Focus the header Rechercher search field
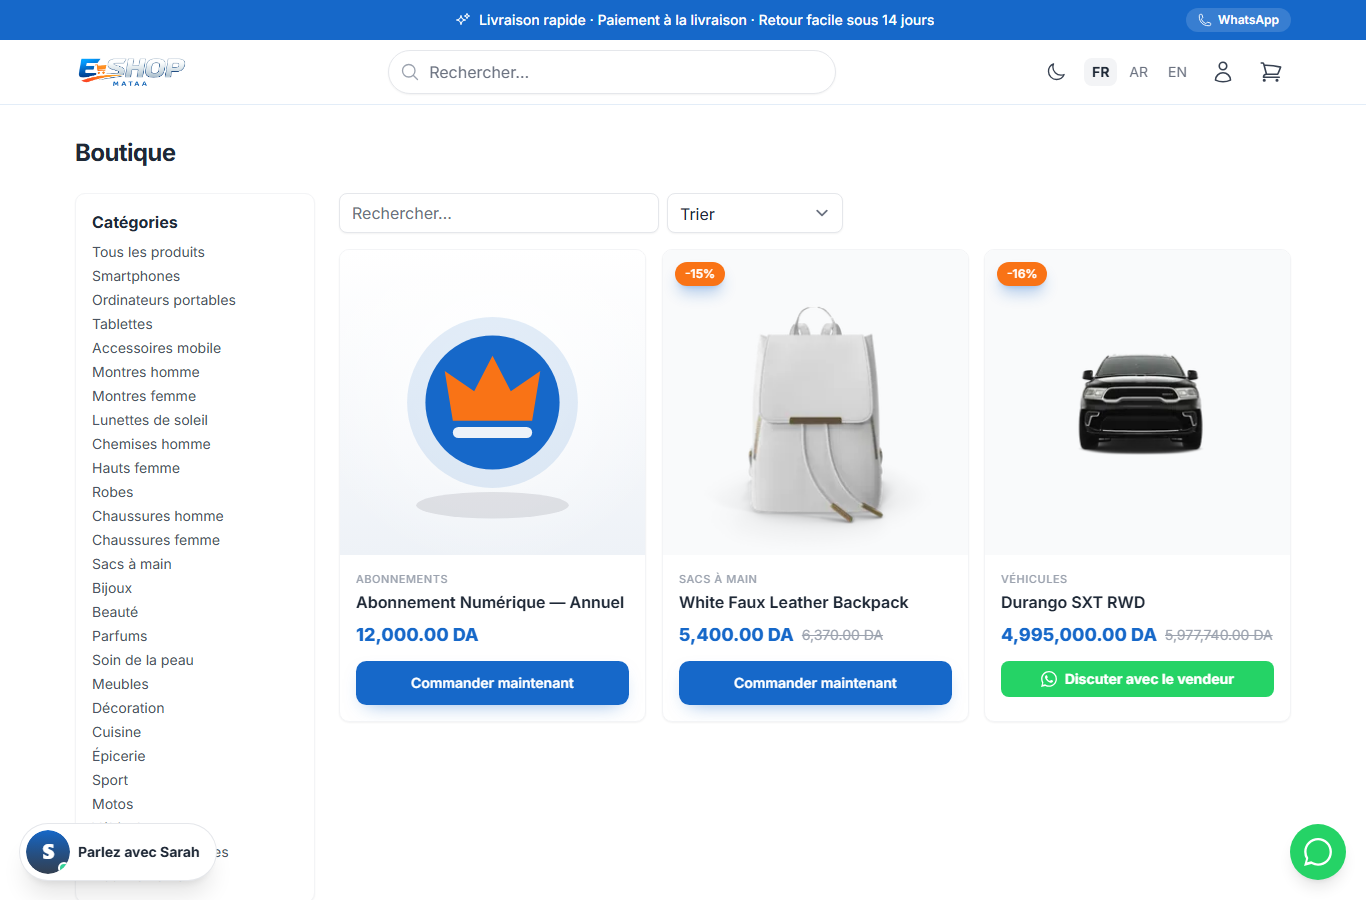This screenshot has width=1366, height=900. click(x=612, y=72)
